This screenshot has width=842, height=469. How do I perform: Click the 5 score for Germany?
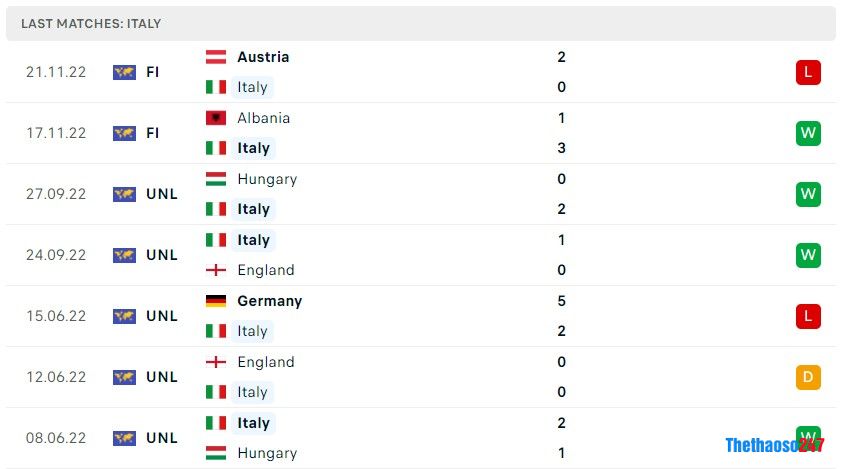click(x=562, y=301)
